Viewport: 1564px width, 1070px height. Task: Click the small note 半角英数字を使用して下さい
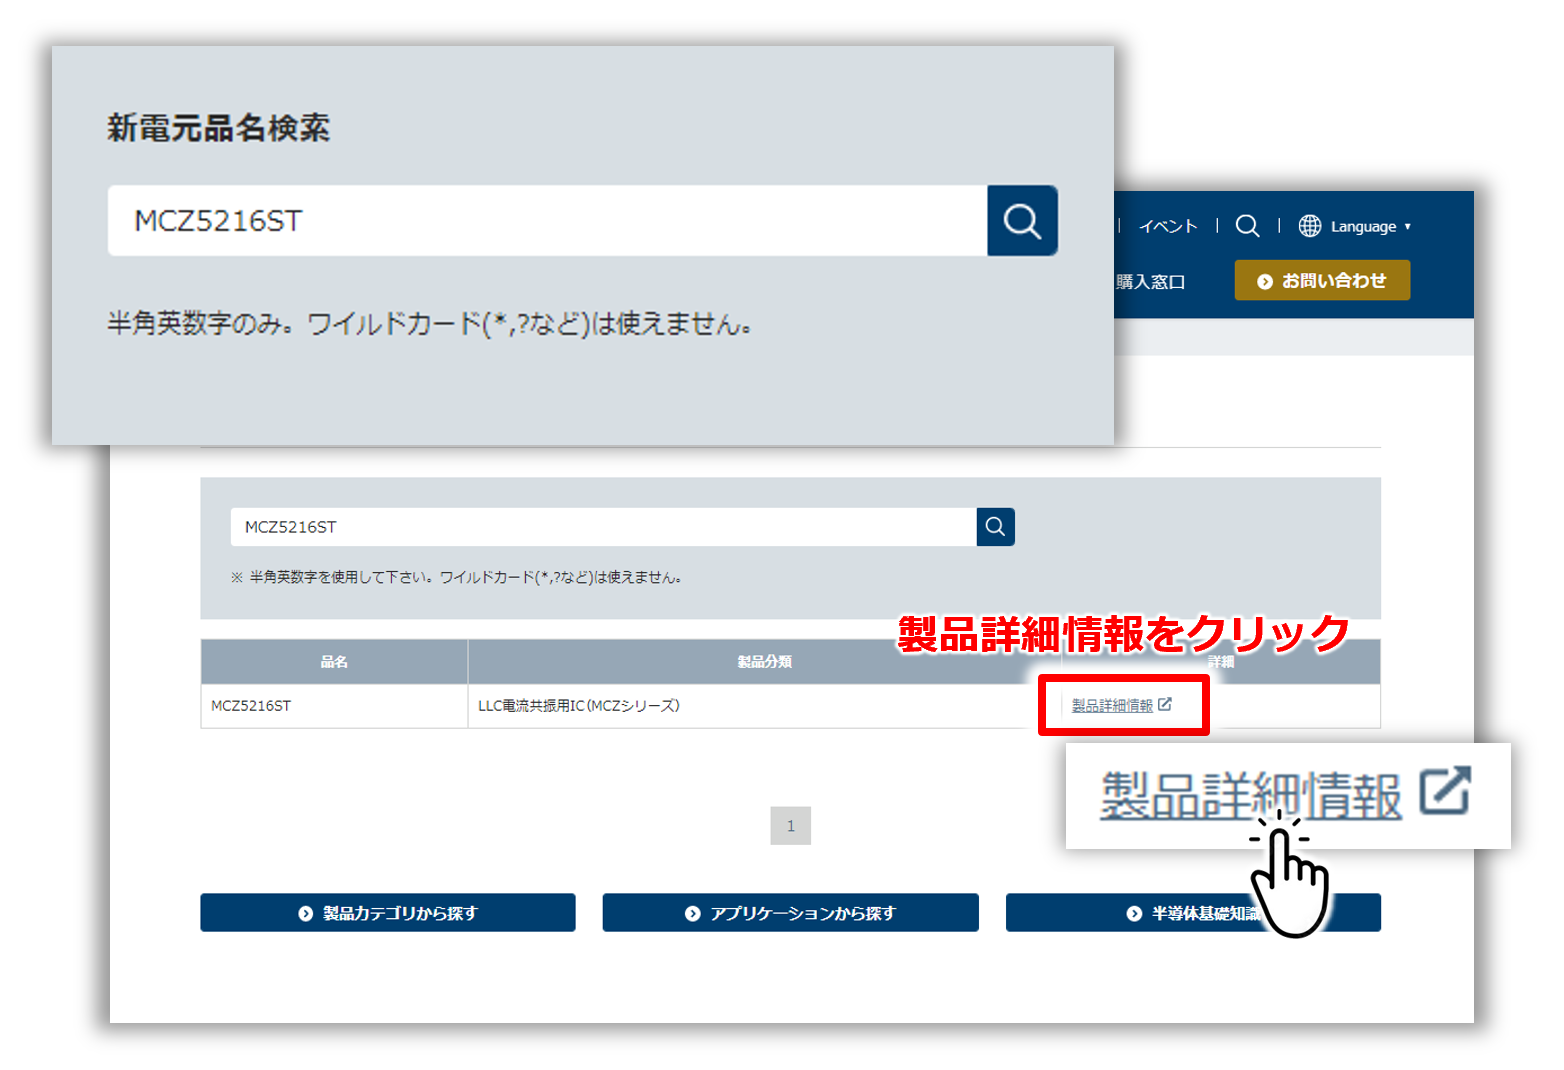(x=456, y=577)
